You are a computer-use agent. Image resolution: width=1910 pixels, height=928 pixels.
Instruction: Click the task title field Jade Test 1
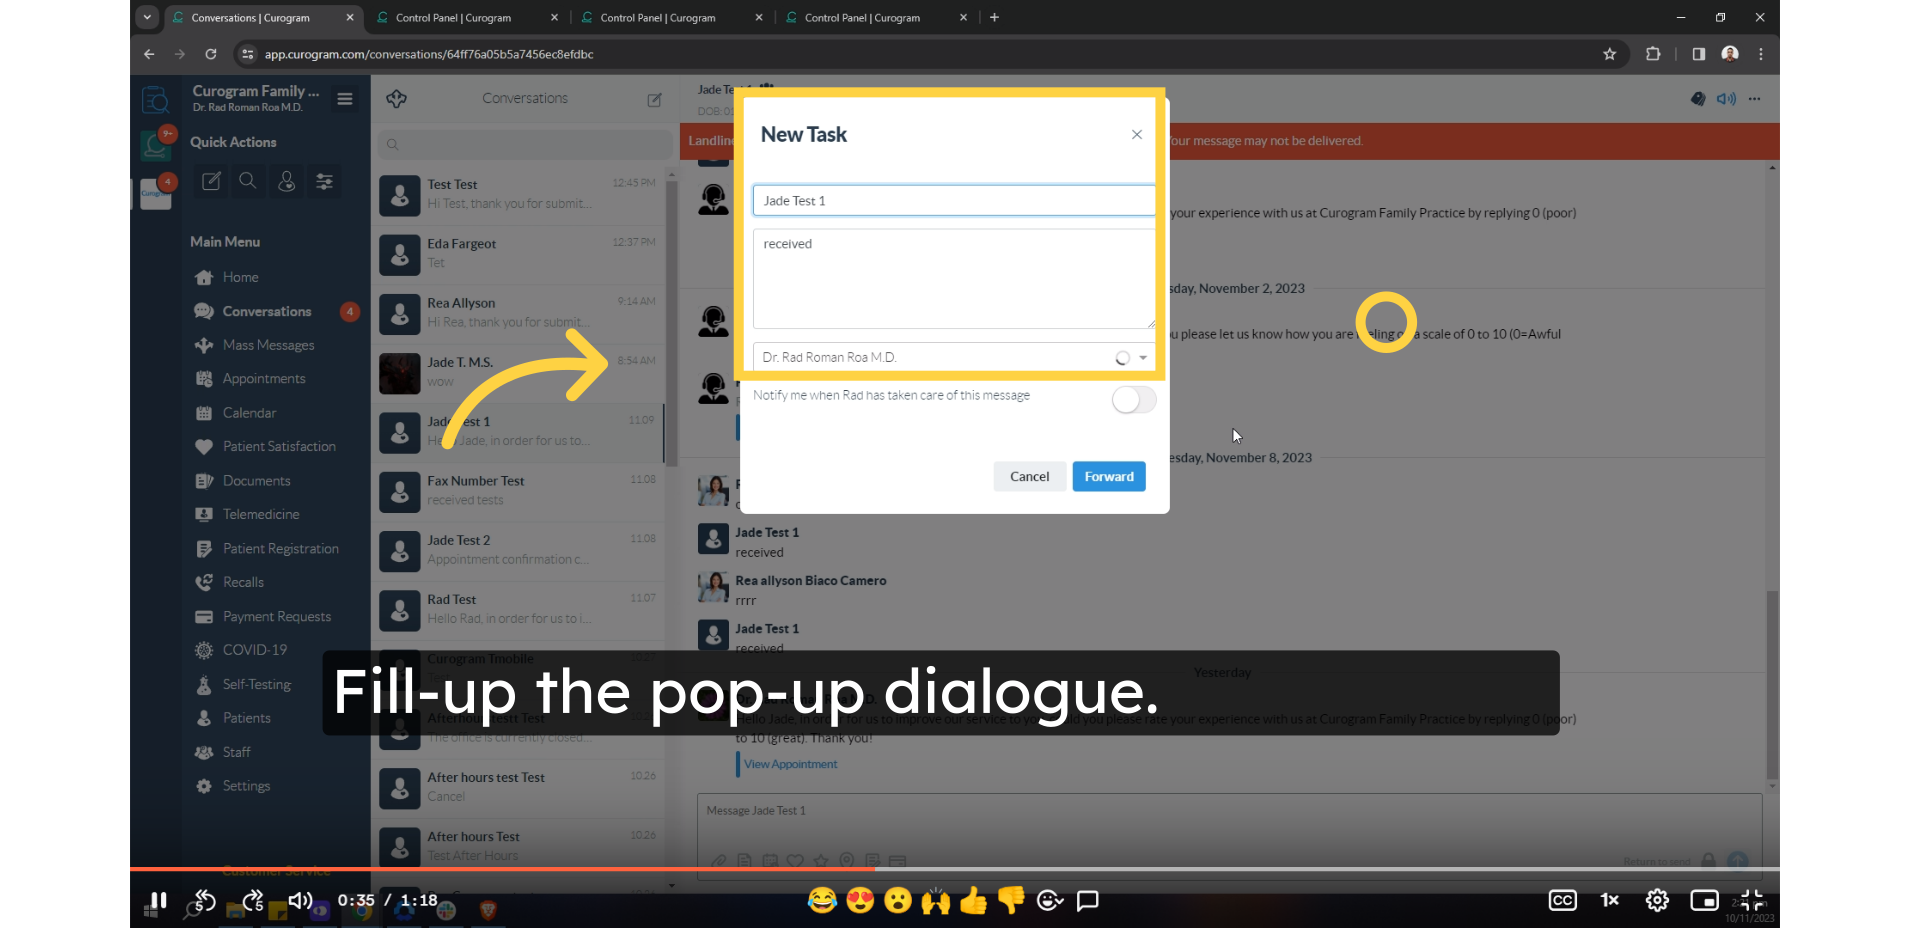click(954, 200)
